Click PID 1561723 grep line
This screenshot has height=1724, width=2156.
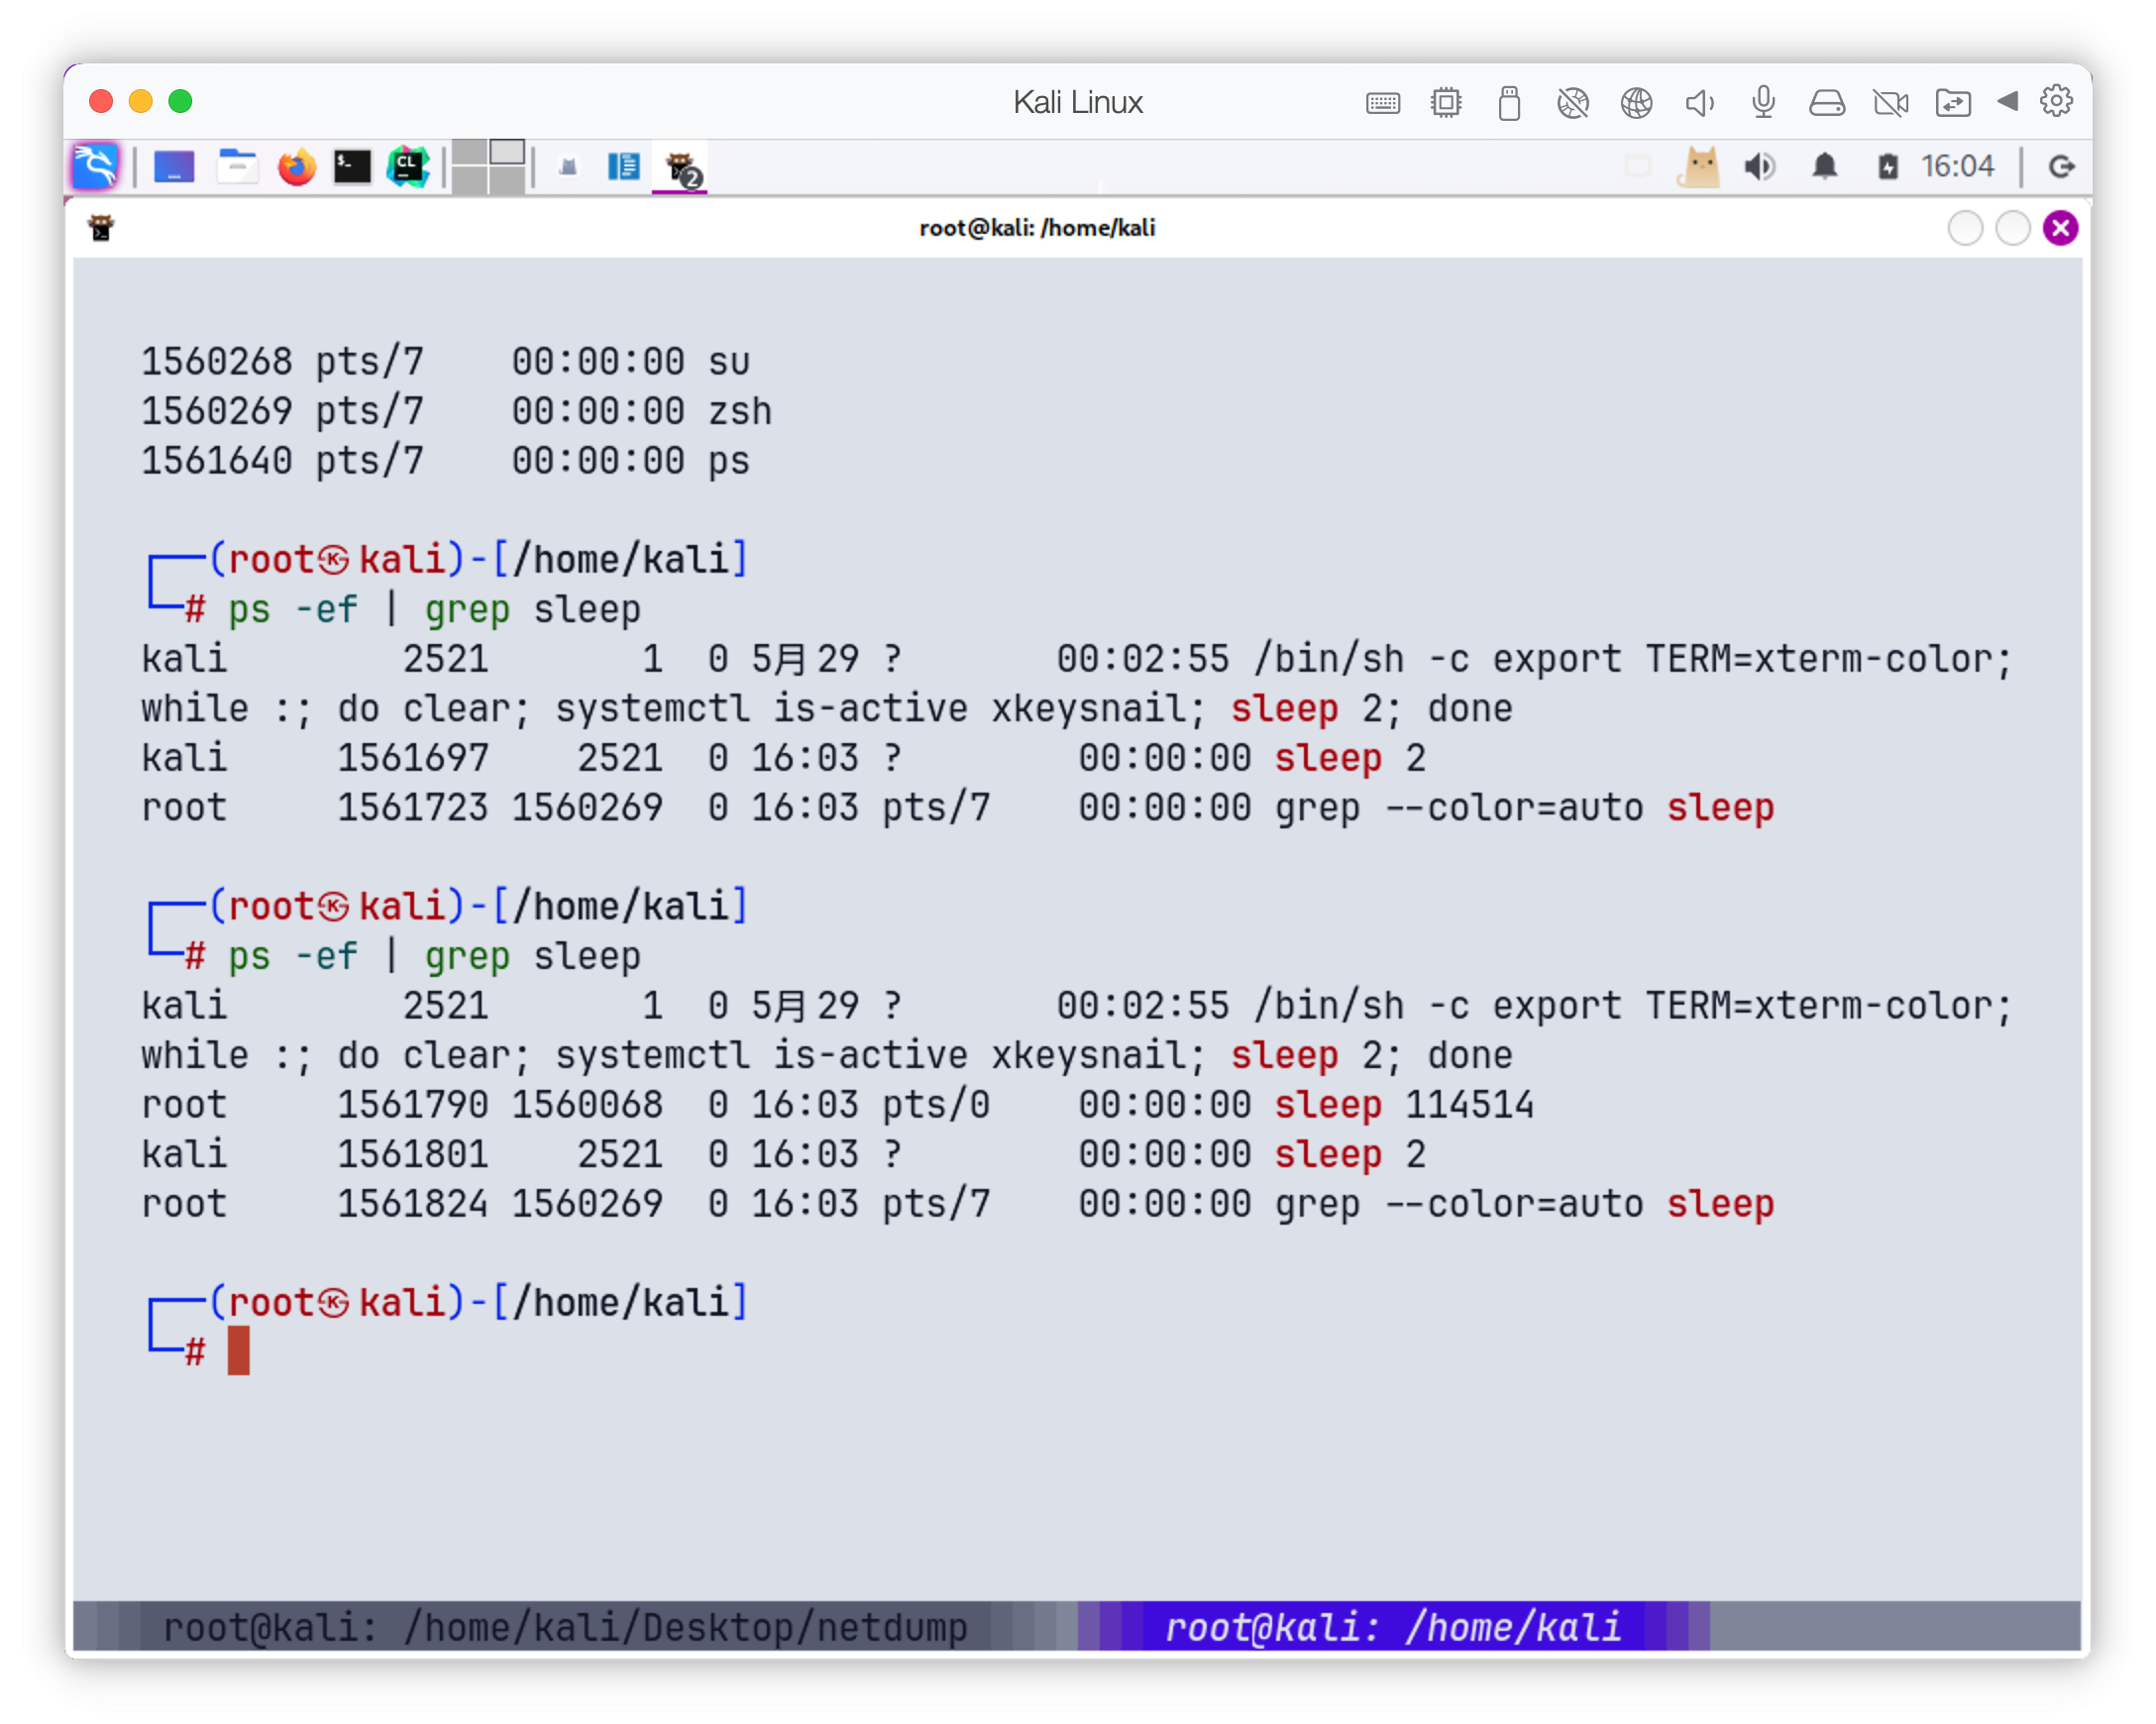pyautogui.click(x=958, y=808)
